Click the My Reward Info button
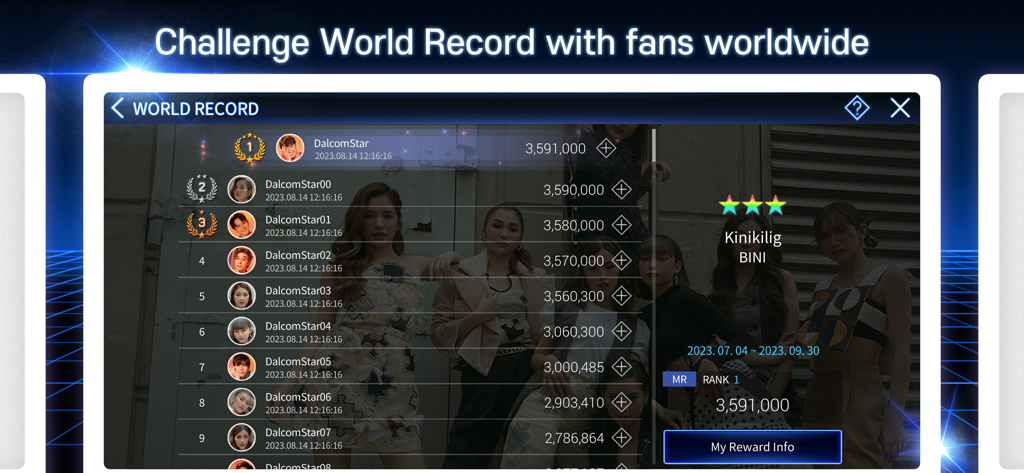 point(752,447)
